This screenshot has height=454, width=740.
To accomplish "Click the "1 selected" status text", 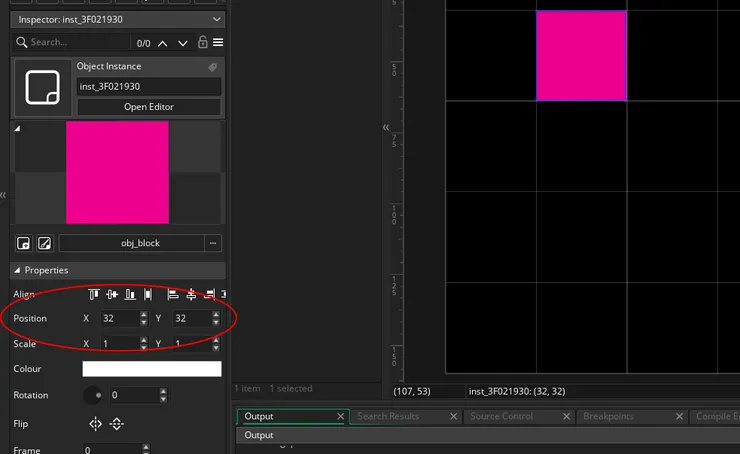I will click(291, 388).
